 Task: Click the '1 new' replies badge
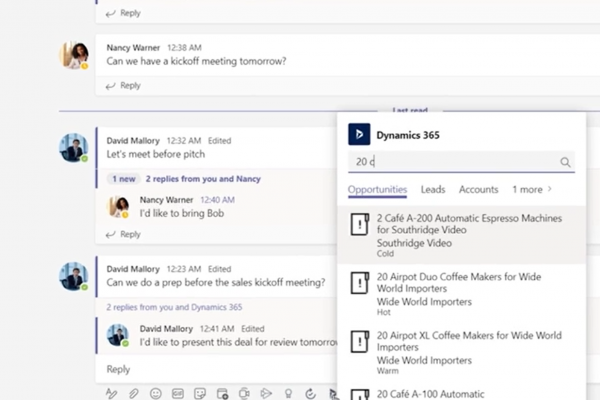[x=124, y=179]
